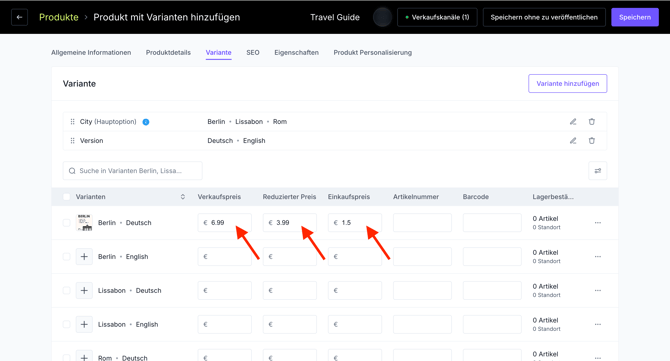Click the Verkaufspreis column header
The width and height of the screenshot is (670, 361).
219,197
